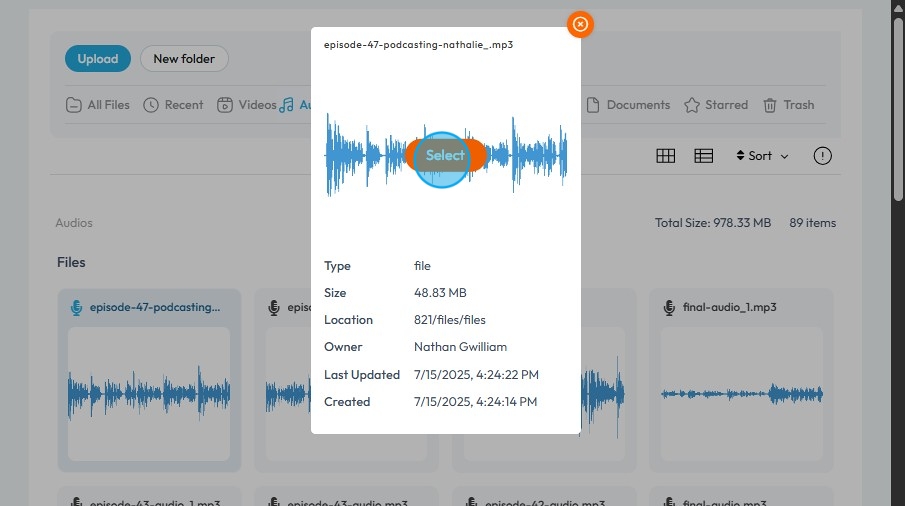This screenshot has width=905, height=506.
Task: Click Last Updated timestamp 4:24:22 PM
Action: click(476, 374)
